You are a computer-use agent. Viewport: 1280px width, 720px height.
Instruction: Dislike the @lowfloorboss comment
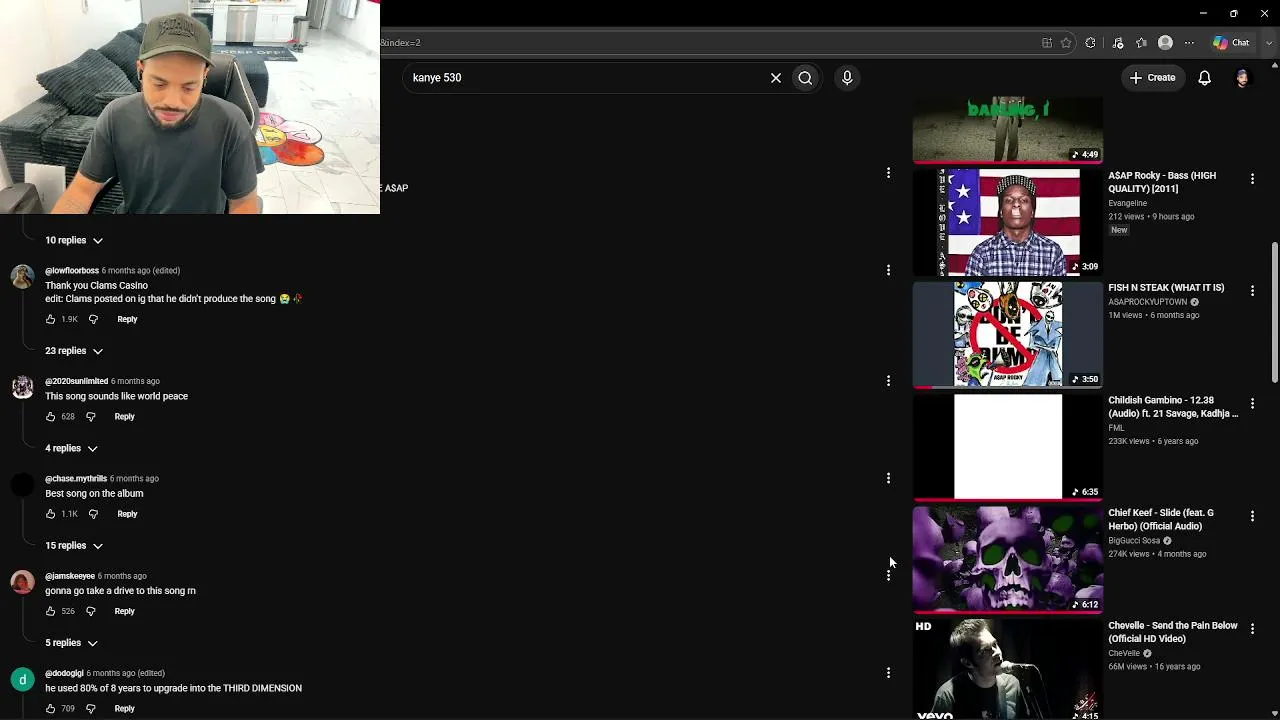(x=93, y=319)
